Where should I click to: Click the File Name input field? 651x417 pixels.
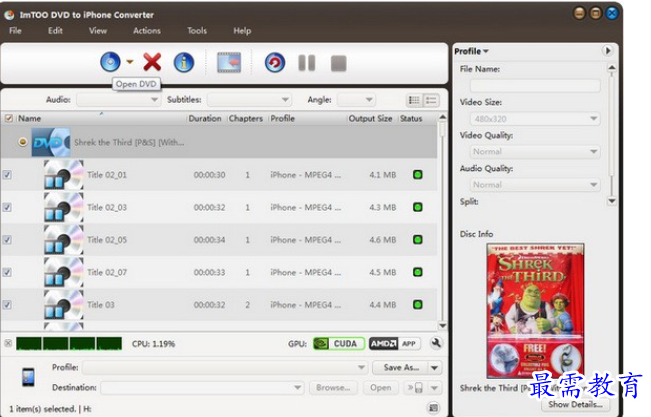click(x=535, y=86)
